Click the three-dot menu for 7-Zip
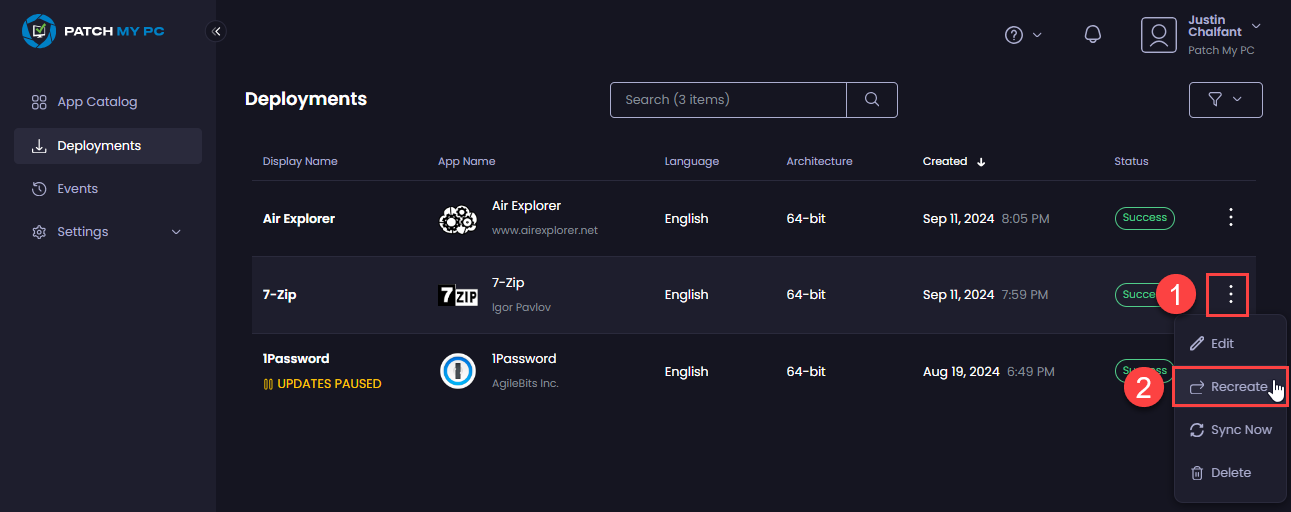 tap(1231, 294)
